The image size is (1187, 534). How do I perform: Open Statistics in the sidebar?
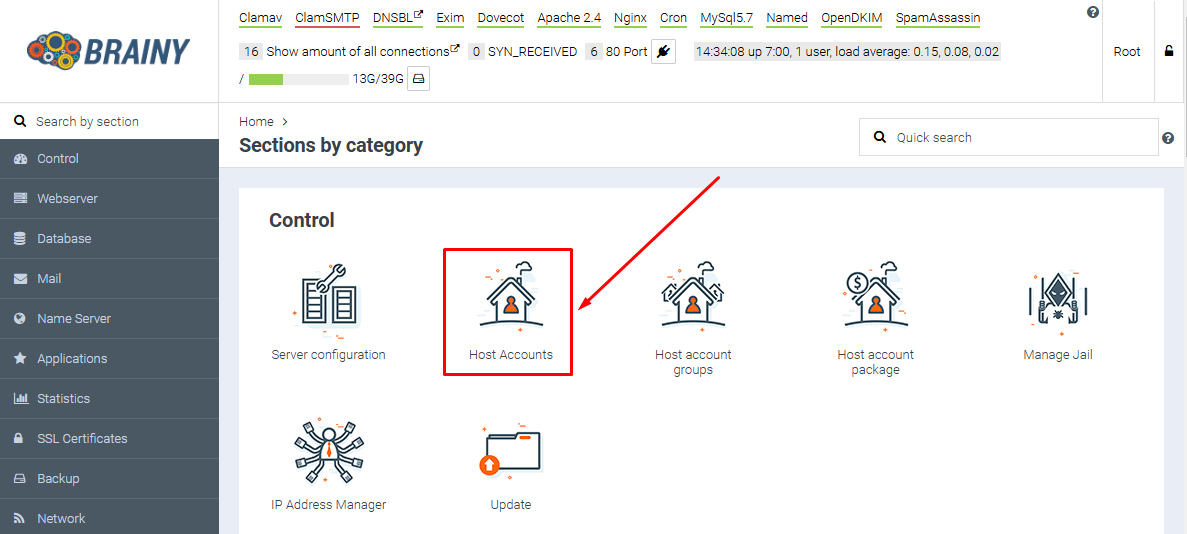tap(109, 398)
